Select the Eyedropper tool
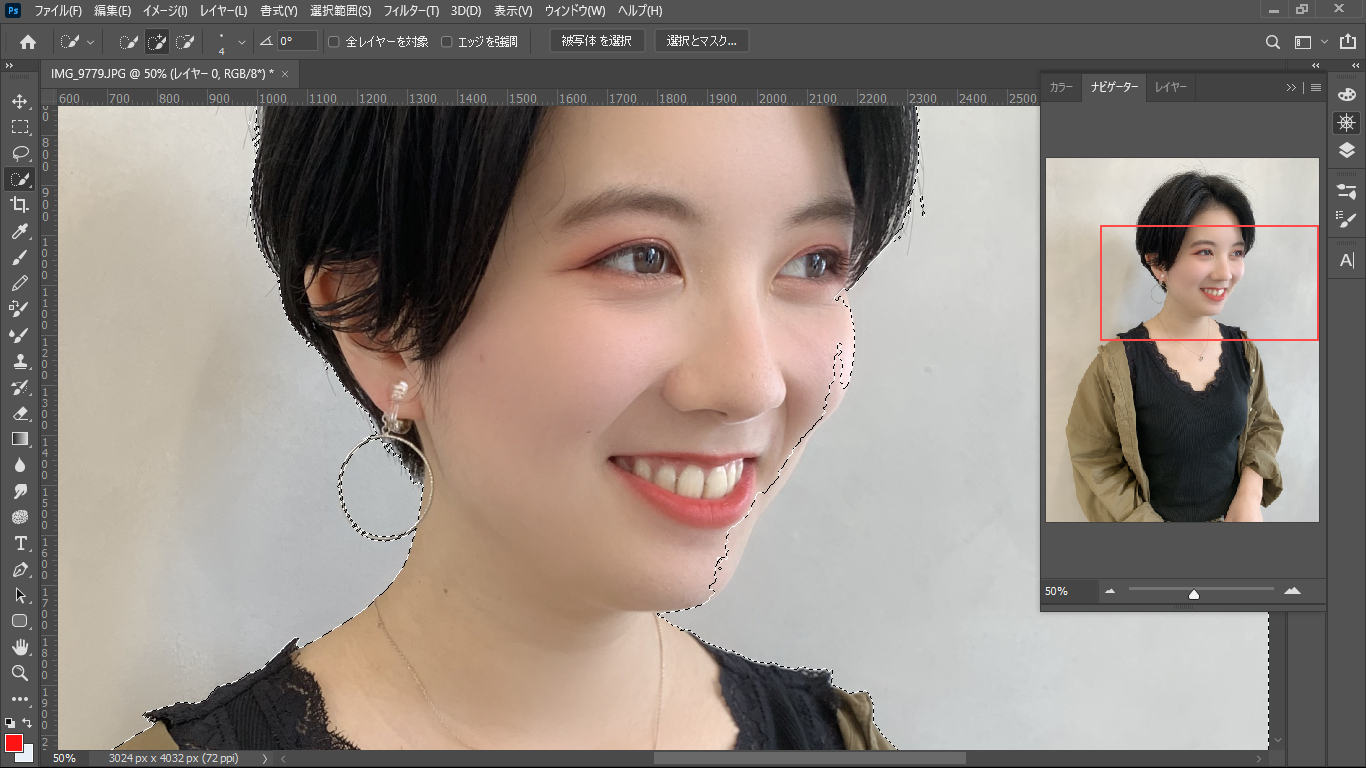Screen dimensions: 1366x768 click(19, 231)
